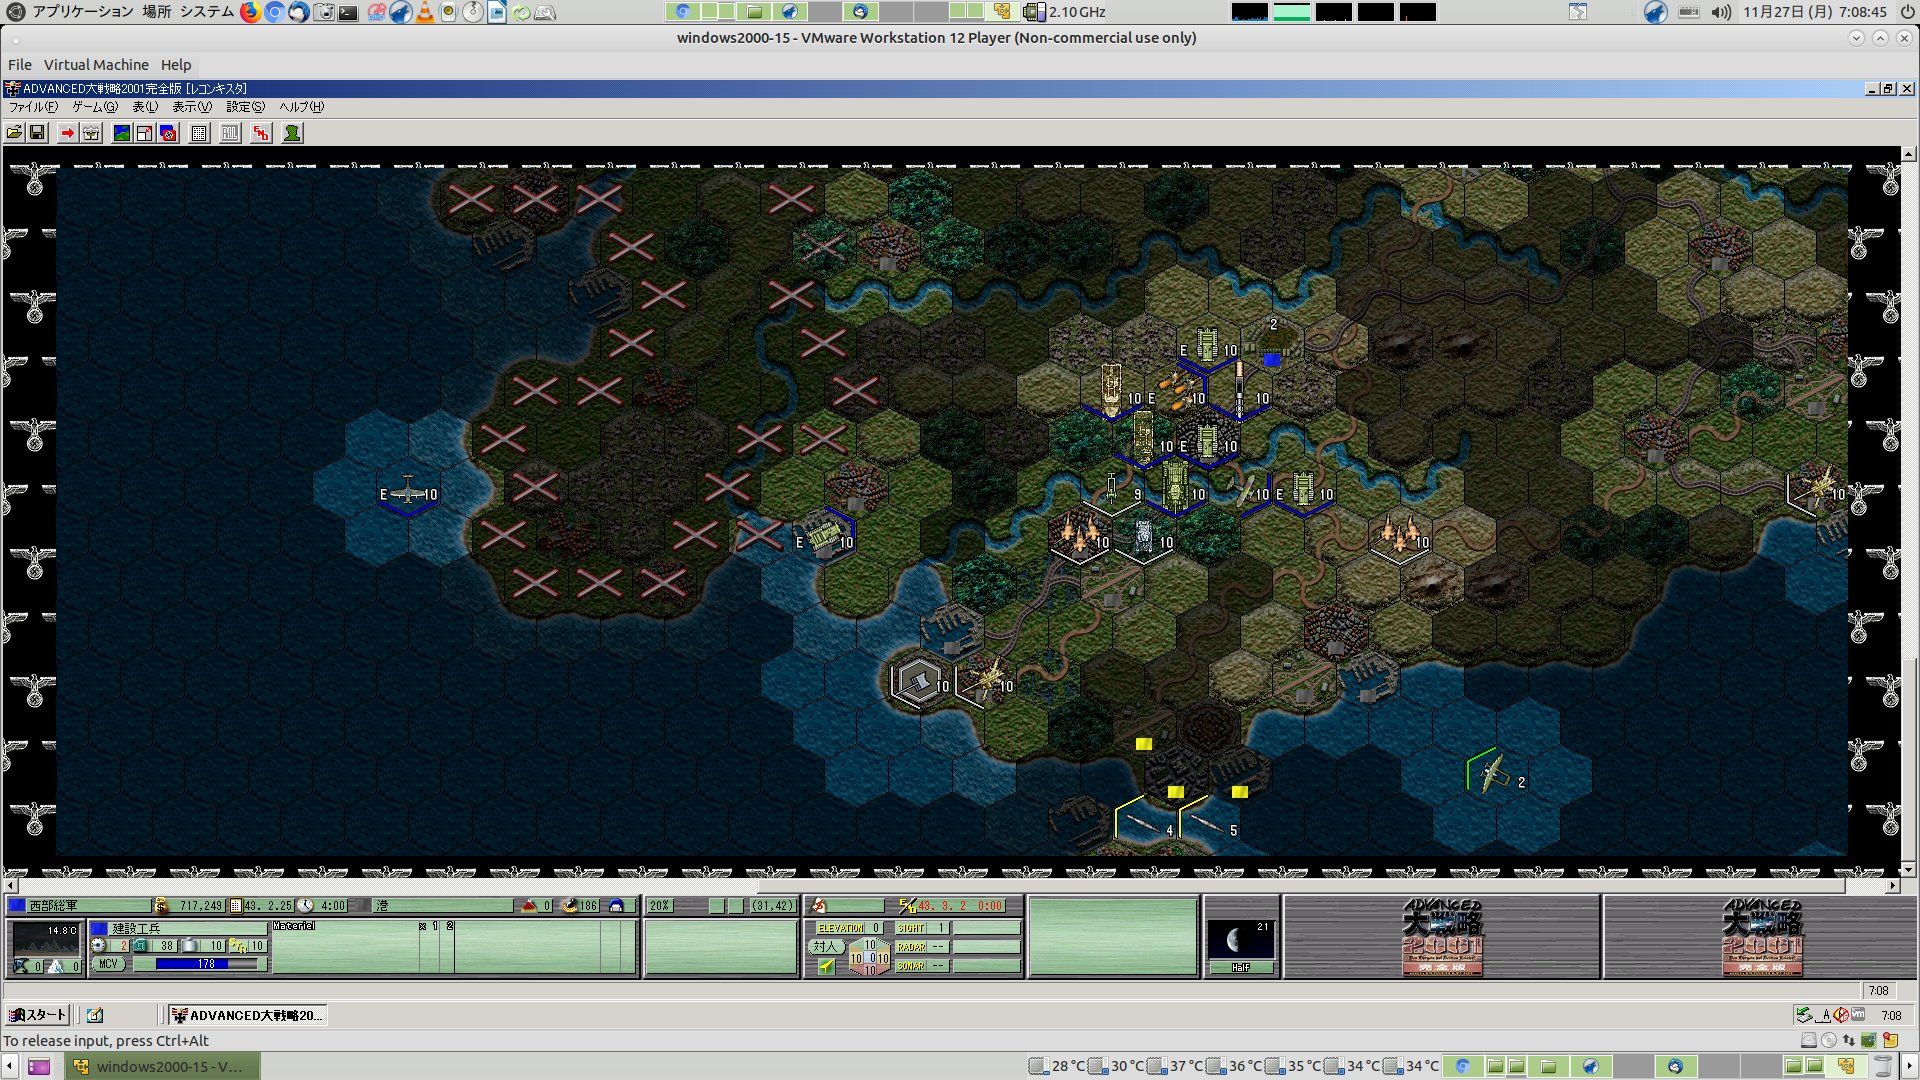Click the grid table toolbar icon
The height and width of the screenshot is (1080, 1920).
(199, 133)
